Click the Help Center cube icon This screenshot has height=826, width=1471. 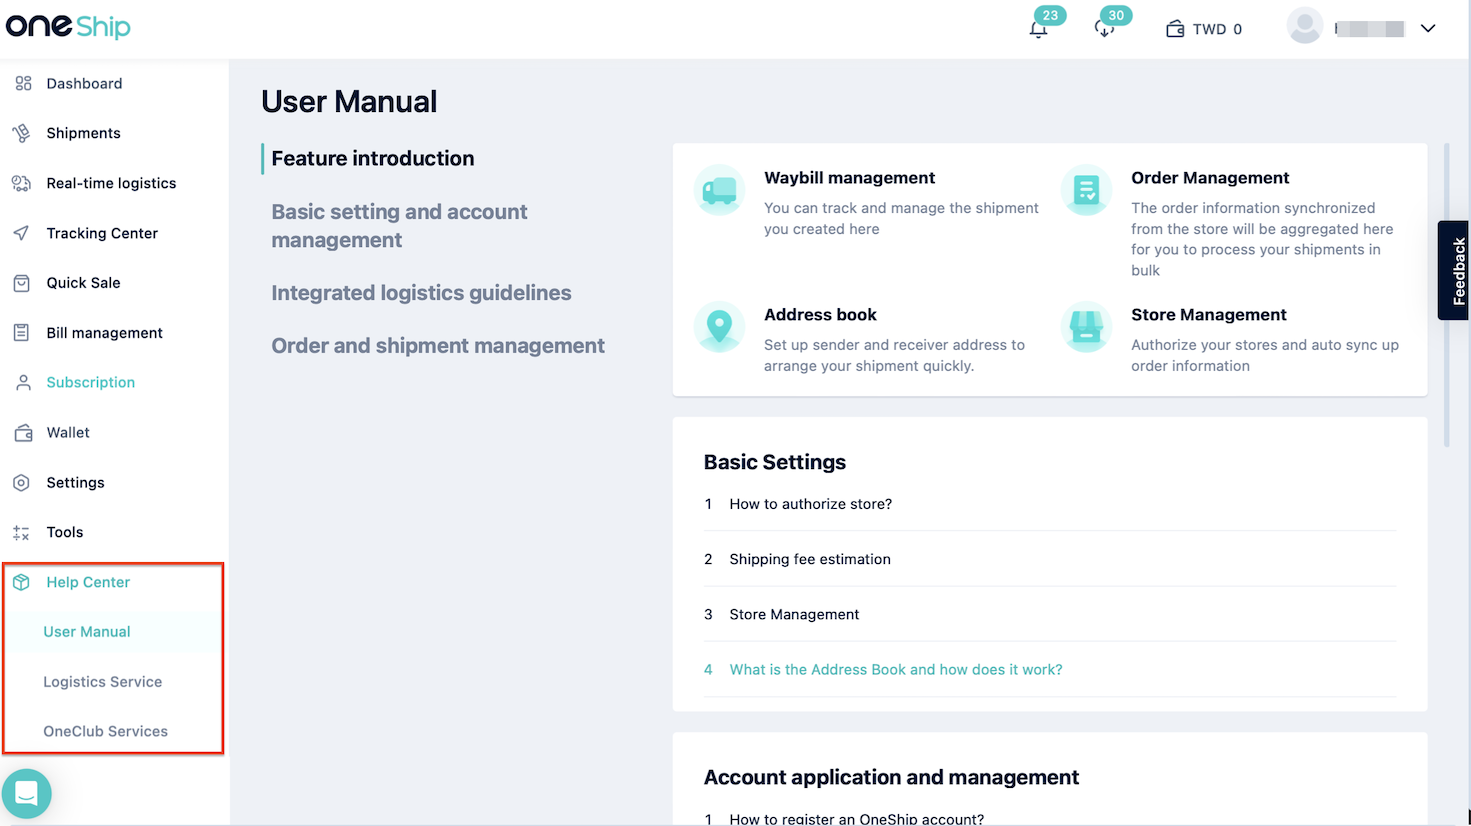click(22, 582)
